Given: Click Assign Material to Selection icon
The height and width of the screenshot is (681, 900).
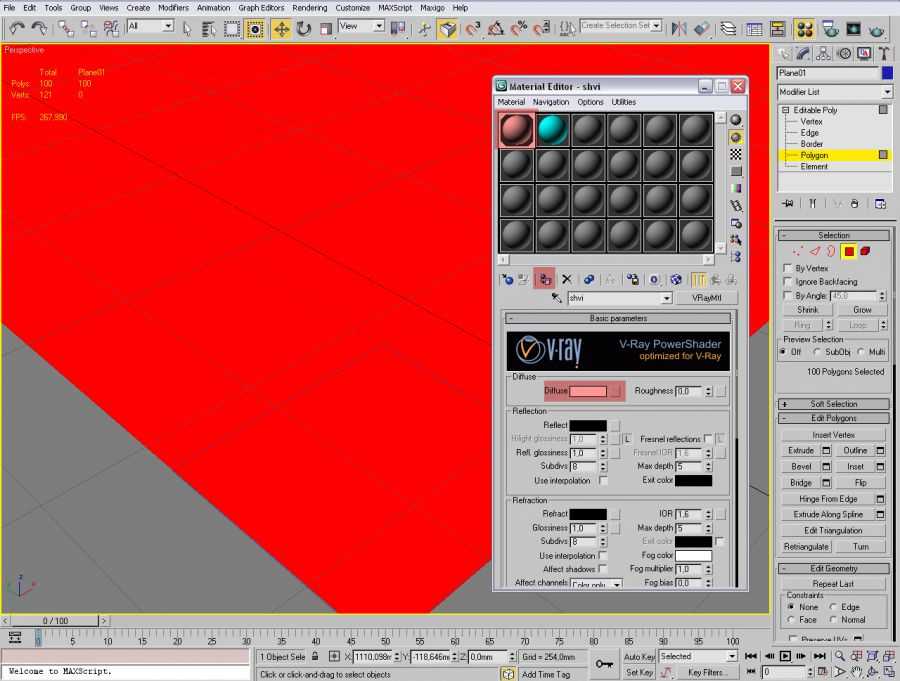Looking at the screenshot, I should point(545,280).
